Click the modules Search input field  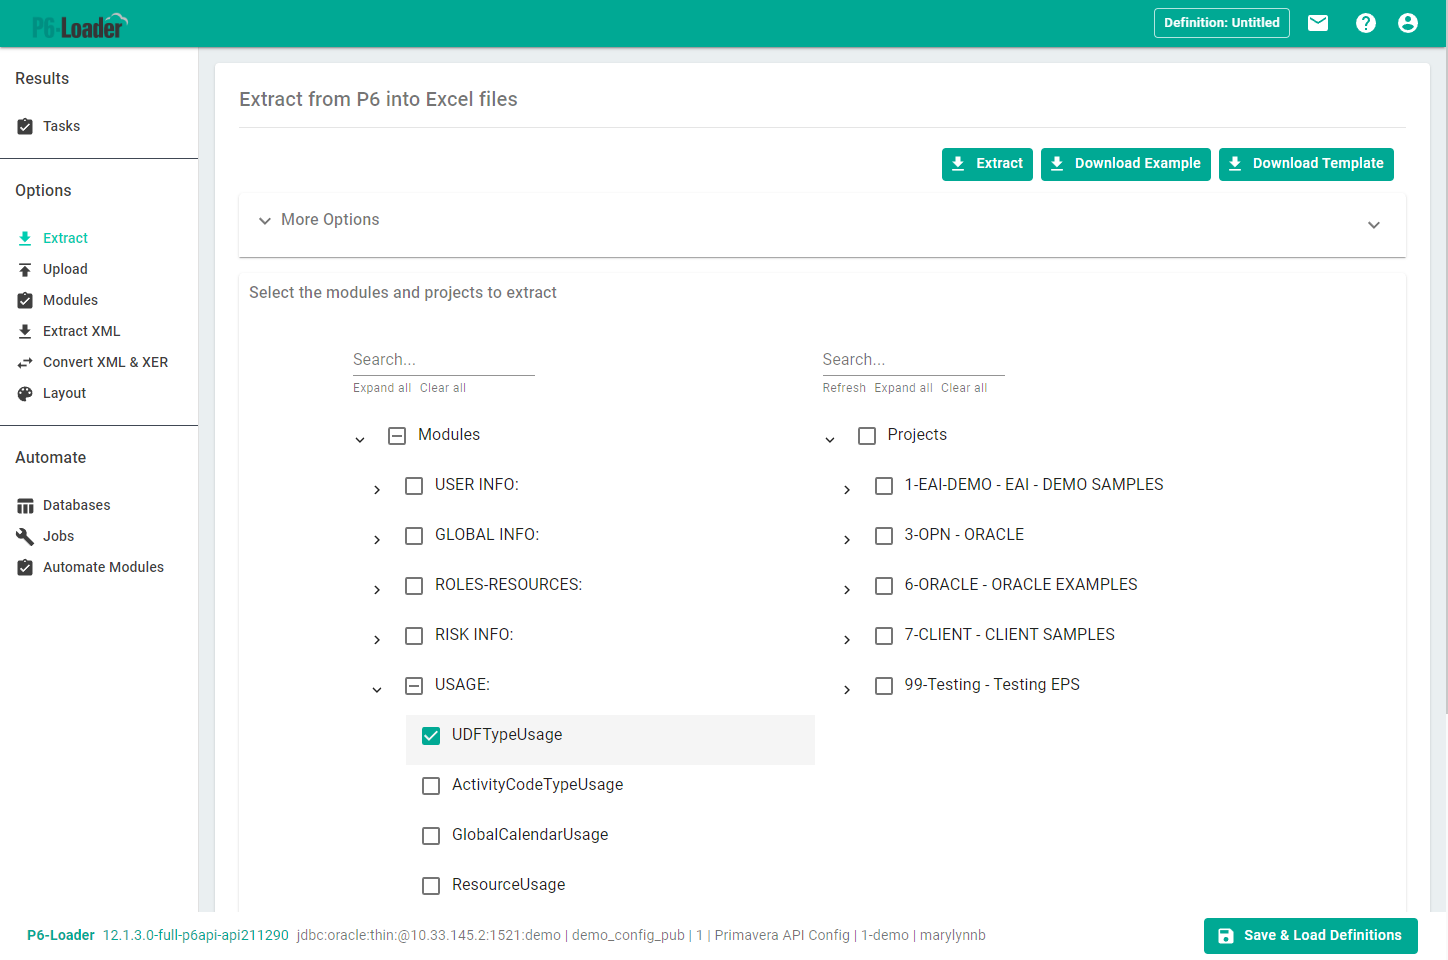443,360
